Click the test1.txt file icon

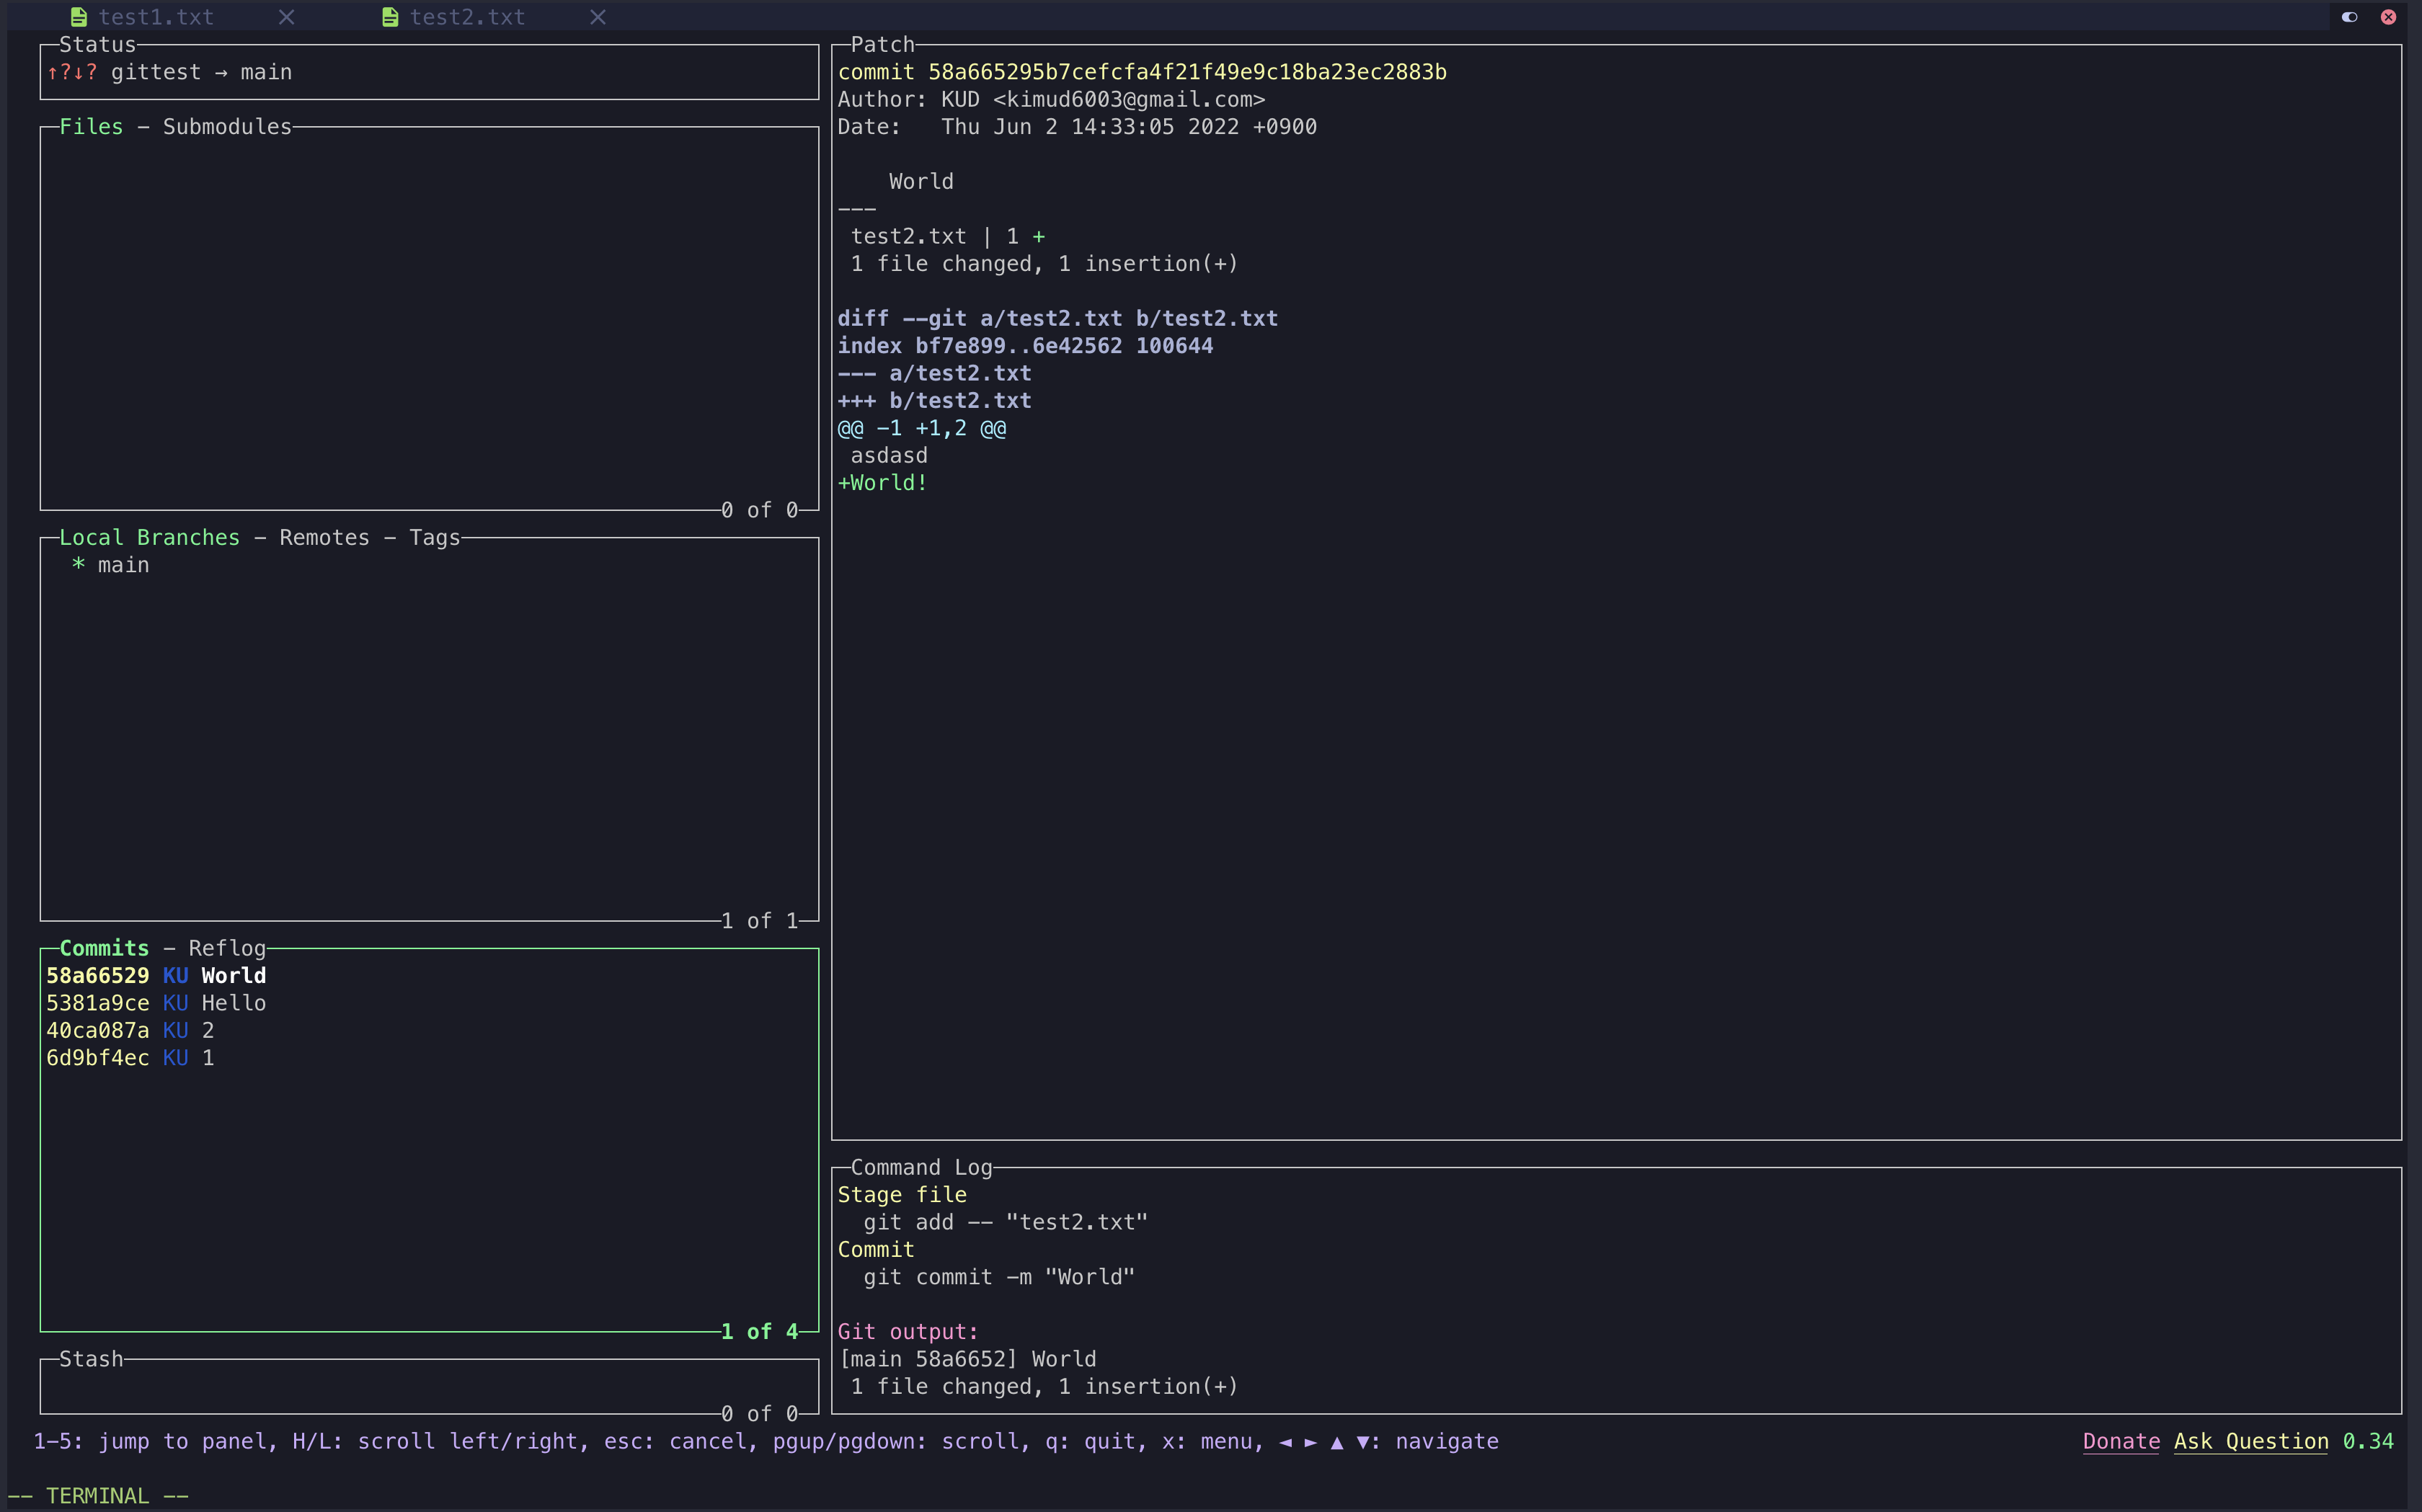[79, 17]
